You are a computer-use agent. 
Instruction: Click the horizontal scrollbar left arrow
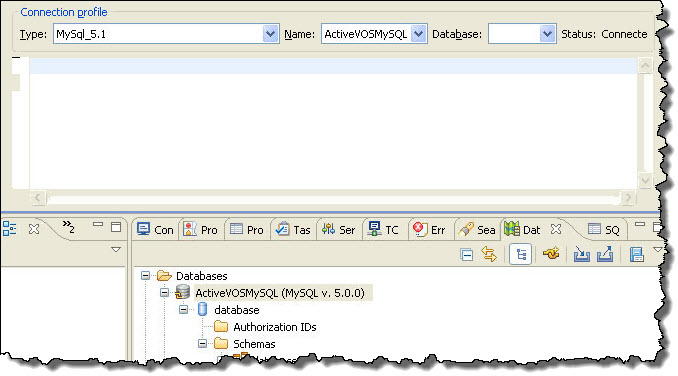38,198
